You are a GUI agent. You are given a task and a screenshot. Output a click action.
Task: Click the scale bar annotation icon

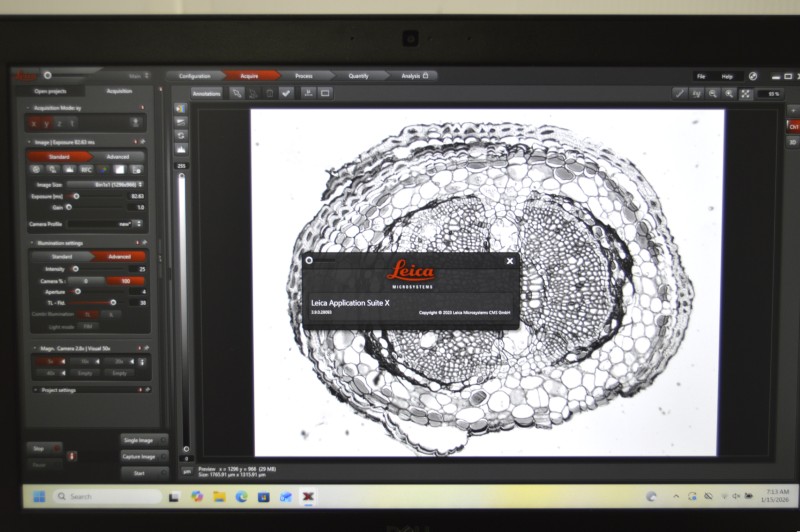(308, 93)
